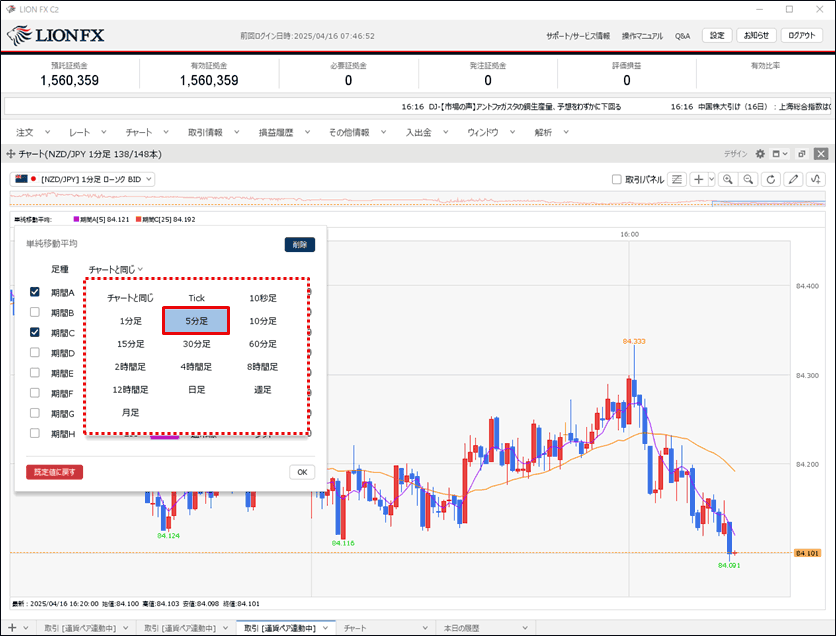Open the window layout dropdown in chart header
Viewport: 836px width, 636px height.
pyautogui.click(x=780, y=154)
